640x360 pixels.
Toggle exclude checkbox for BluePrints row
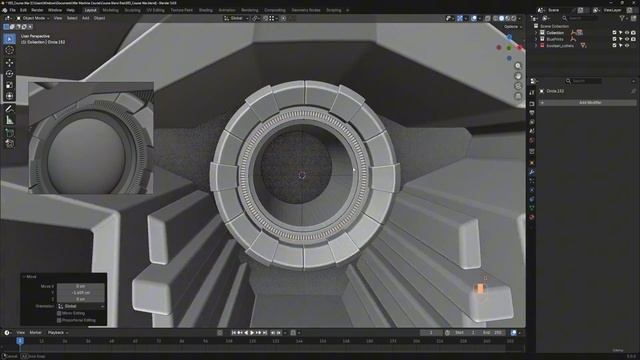(614, 39)
